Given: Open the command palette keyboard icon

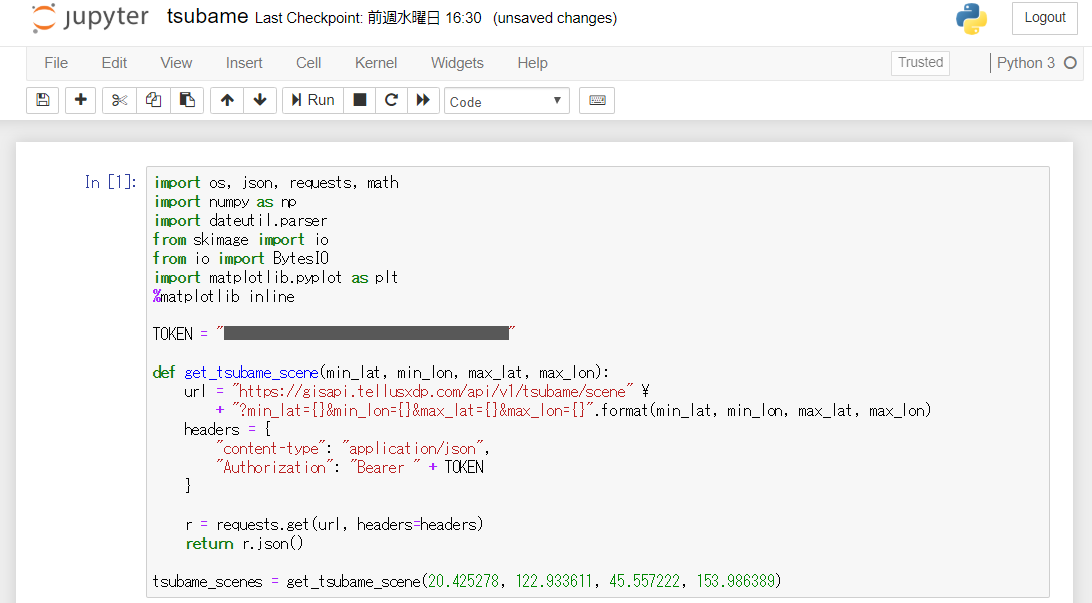Looking at the screenshot, I should pyautogui.click(x=597, y=100).
